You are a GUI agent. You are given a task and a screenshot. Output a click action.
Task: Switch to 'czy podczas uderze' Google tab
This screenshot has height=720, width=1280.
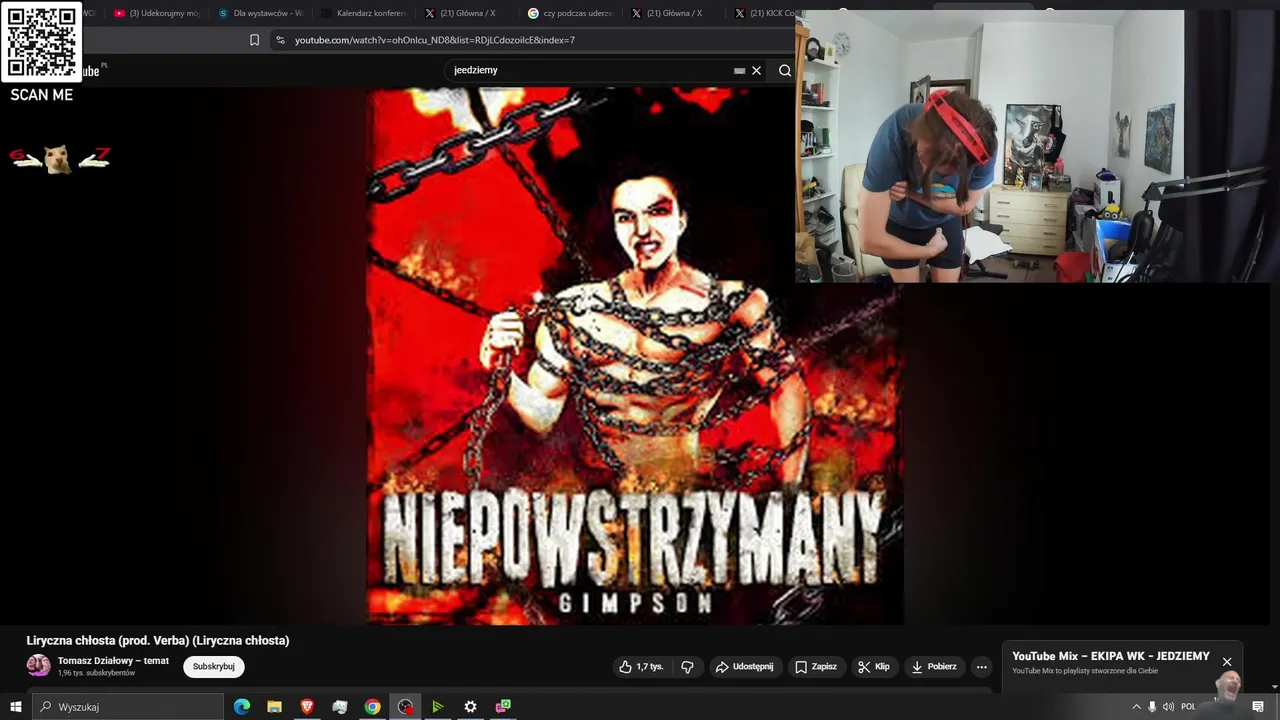tap(571, 13)
